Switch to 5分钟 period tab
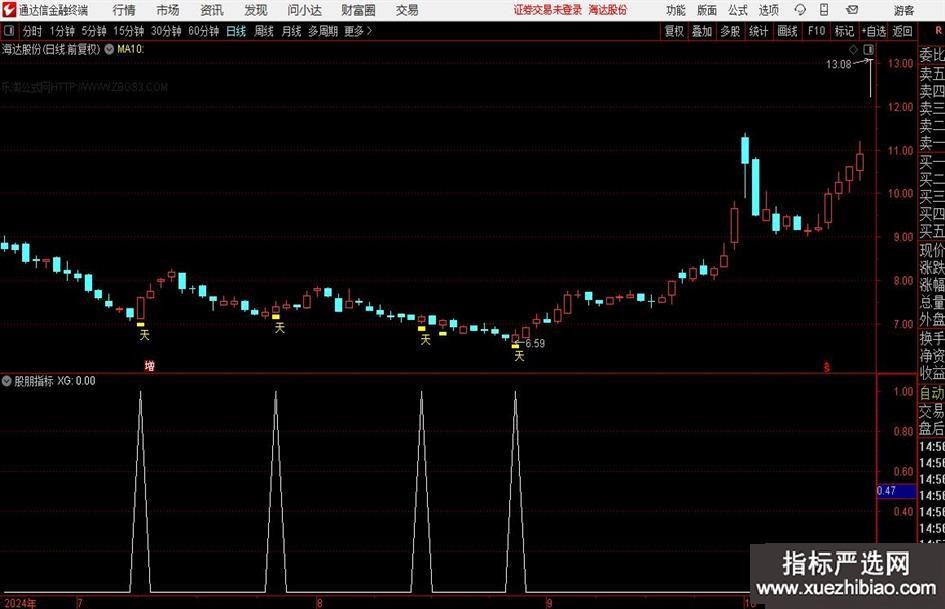945x609 pixels. tap(94, 31)
